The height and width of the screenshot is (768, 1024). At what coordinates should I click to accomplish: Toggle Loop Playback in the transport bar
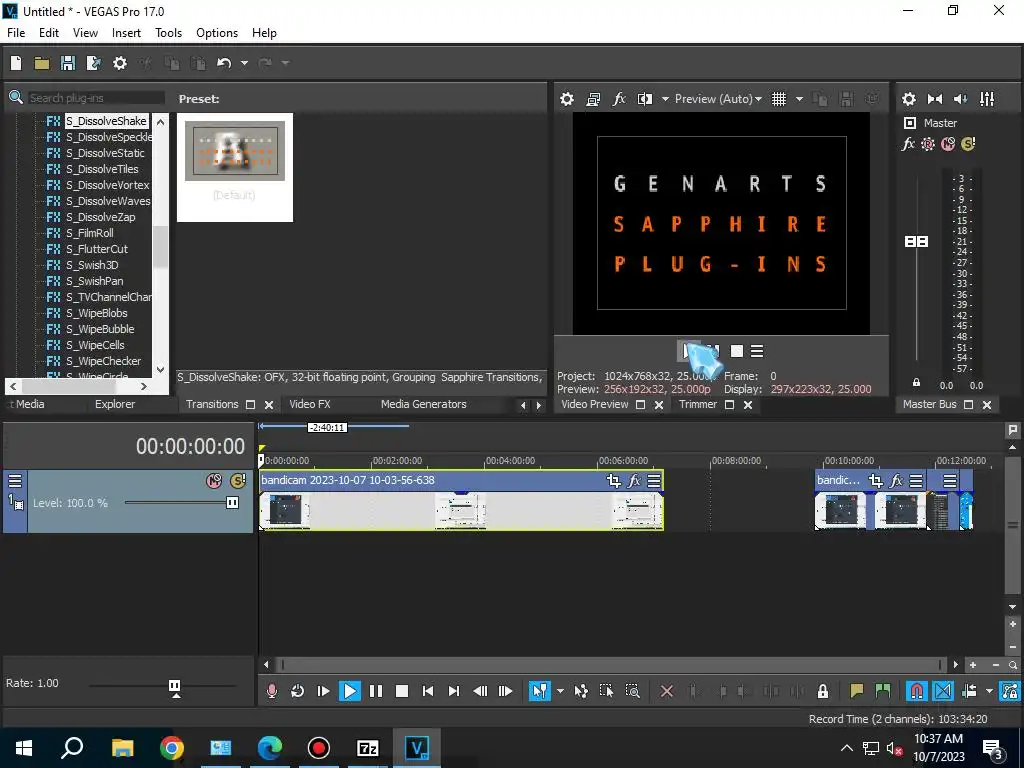click(297, 691)
